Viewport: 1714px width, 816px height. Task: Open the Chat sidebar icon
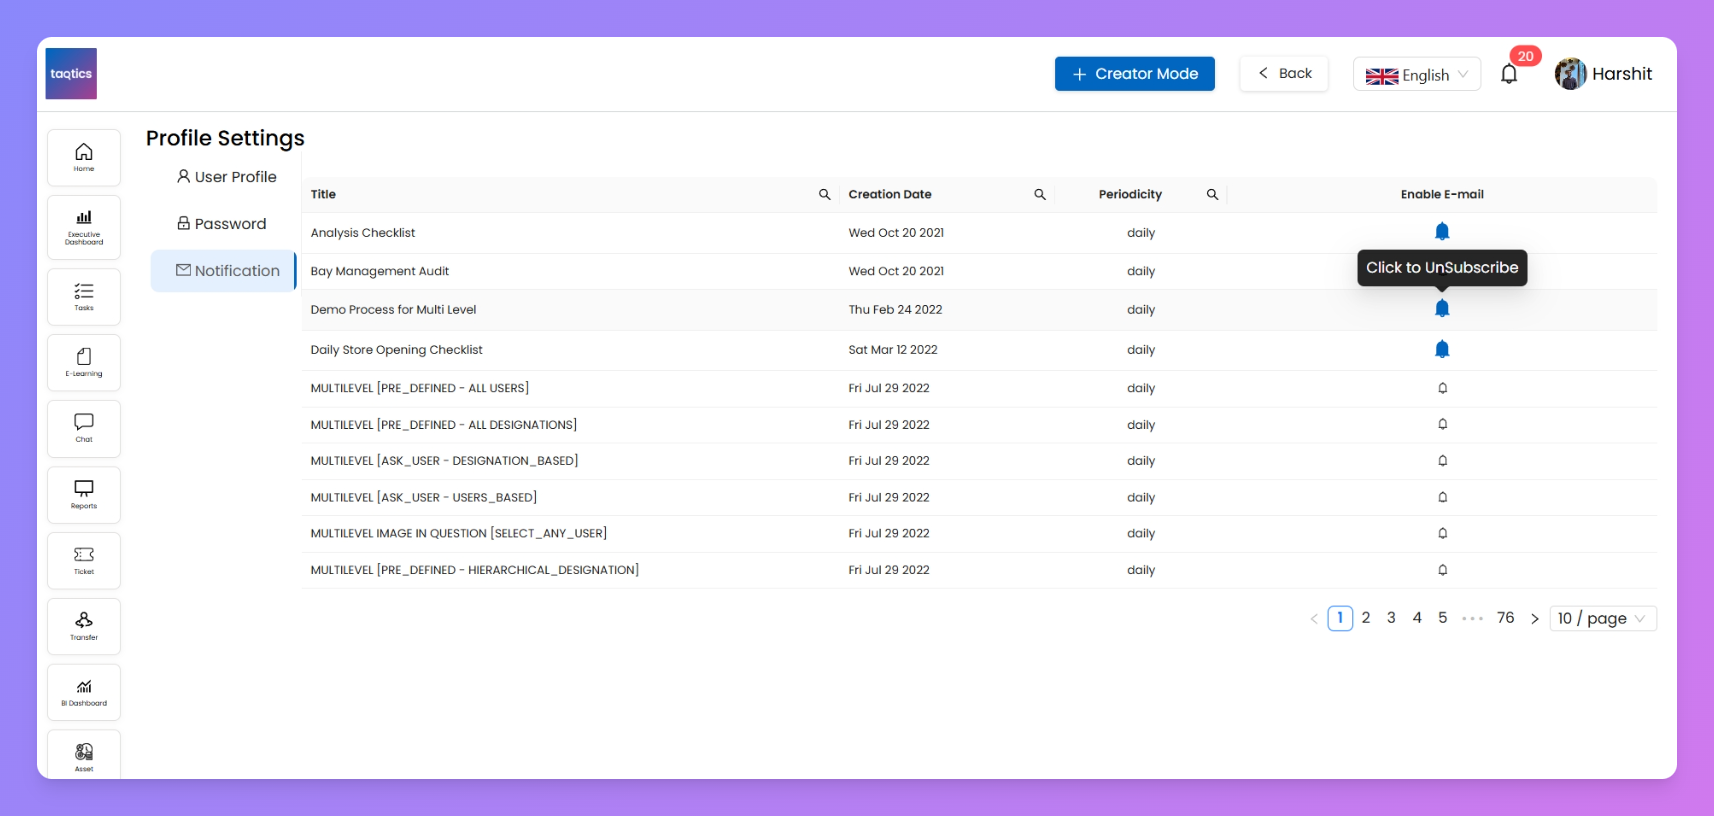(x=84, y=428)
